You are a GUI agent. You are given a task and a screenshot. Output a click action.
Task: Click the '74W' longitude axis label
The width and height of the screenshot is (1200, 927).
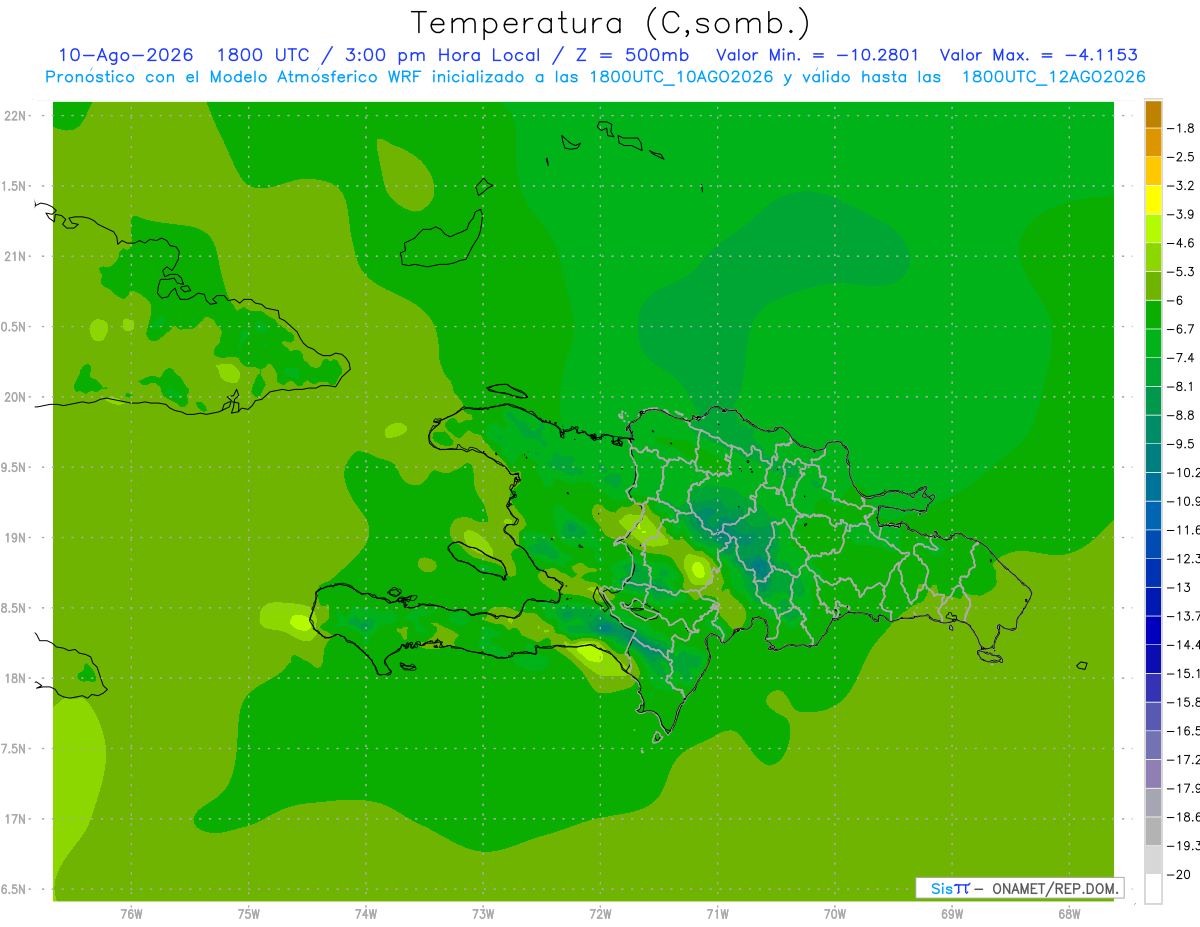point(366,914)
